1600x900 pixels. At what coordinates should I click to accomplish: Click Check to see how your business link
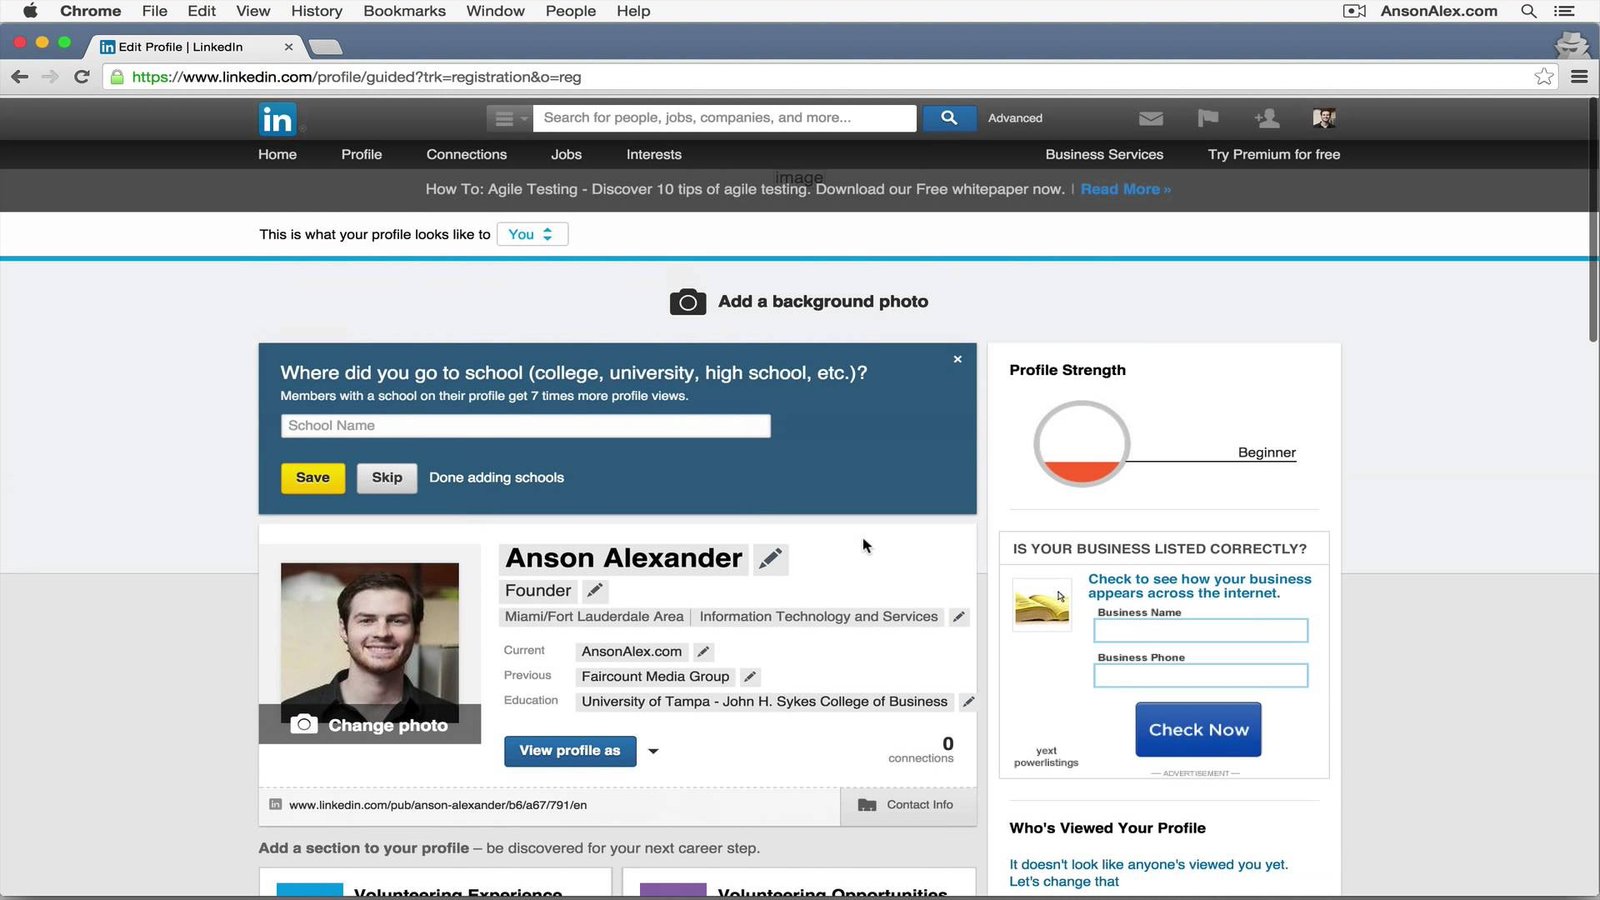point(1199,586)
